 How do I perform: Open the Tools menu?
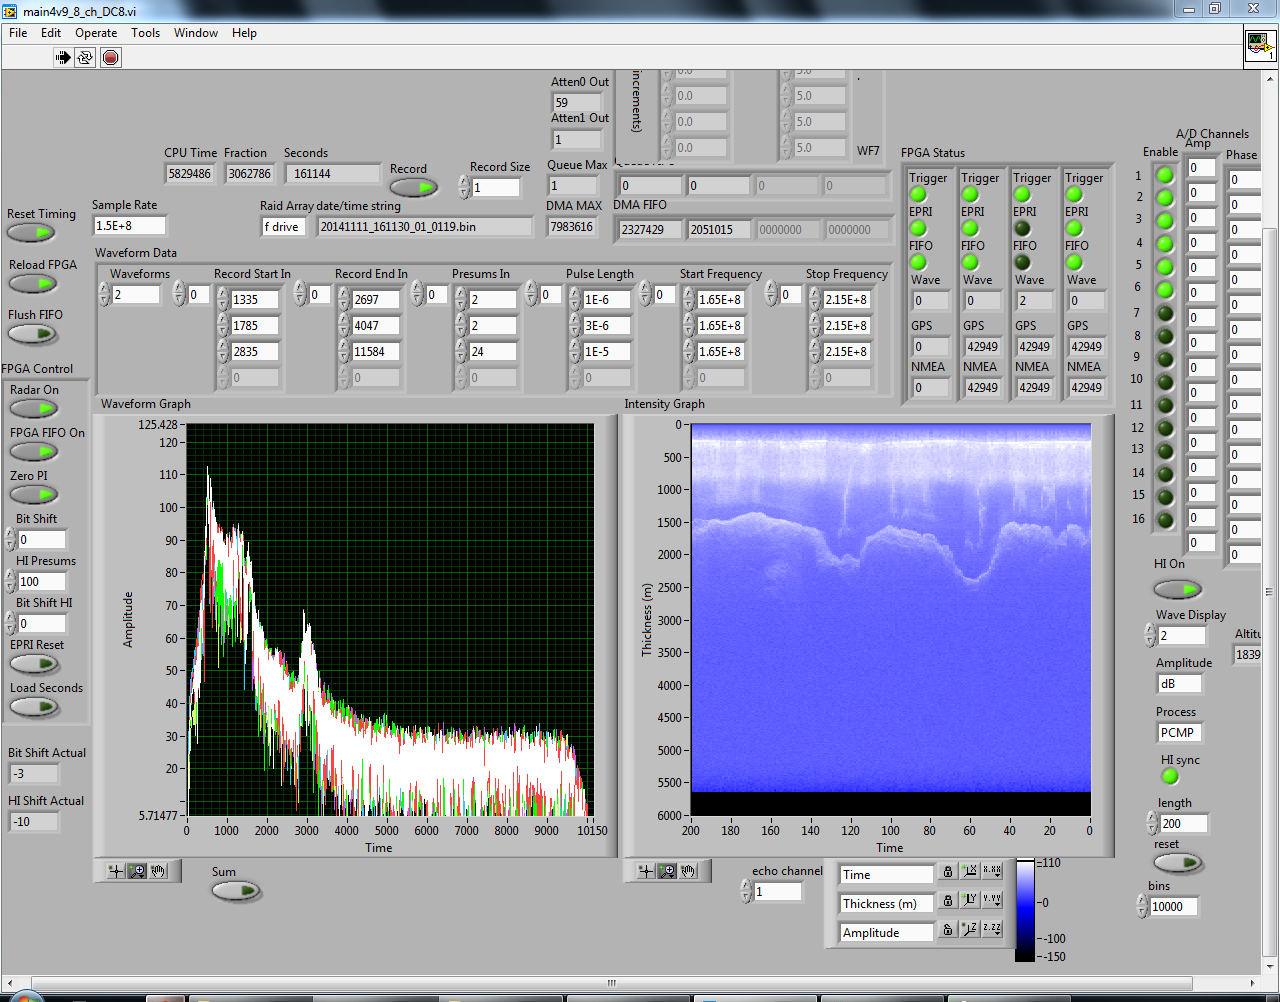[x=145, y=33]
